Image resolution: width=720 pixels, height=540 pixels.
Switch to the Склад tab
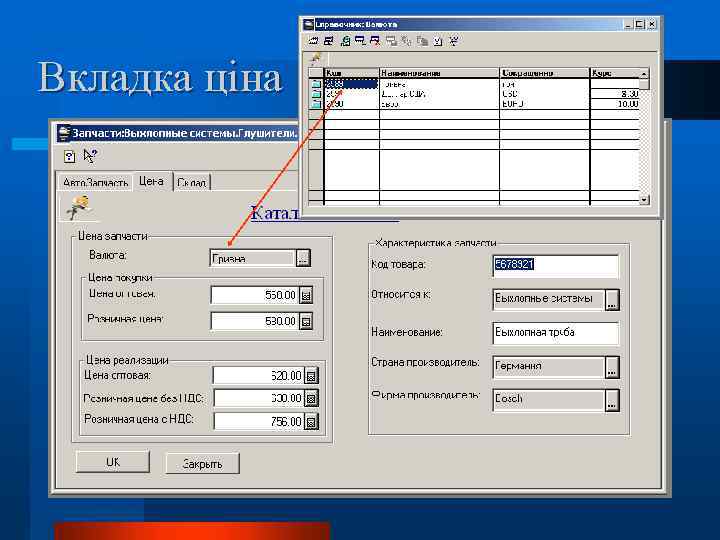click(x=191, y=182)
